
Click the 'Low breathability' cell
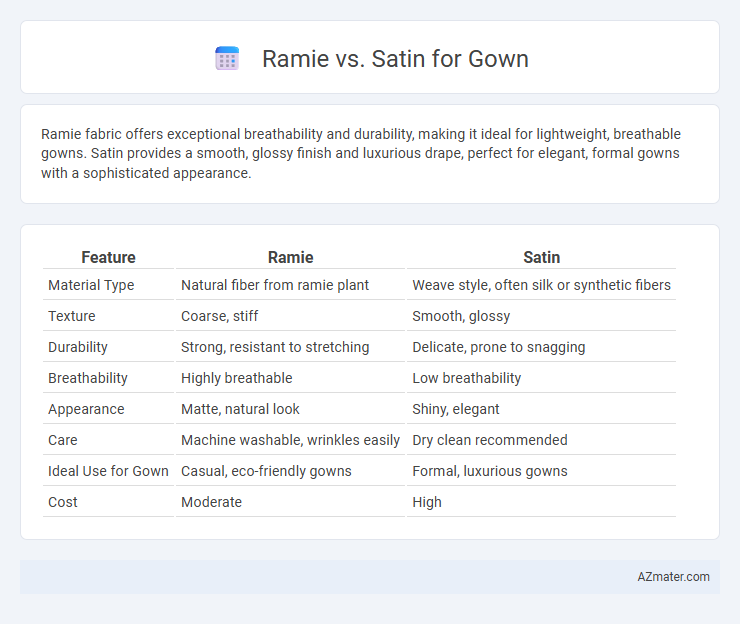pyautogui.click(x=467, y=378)
